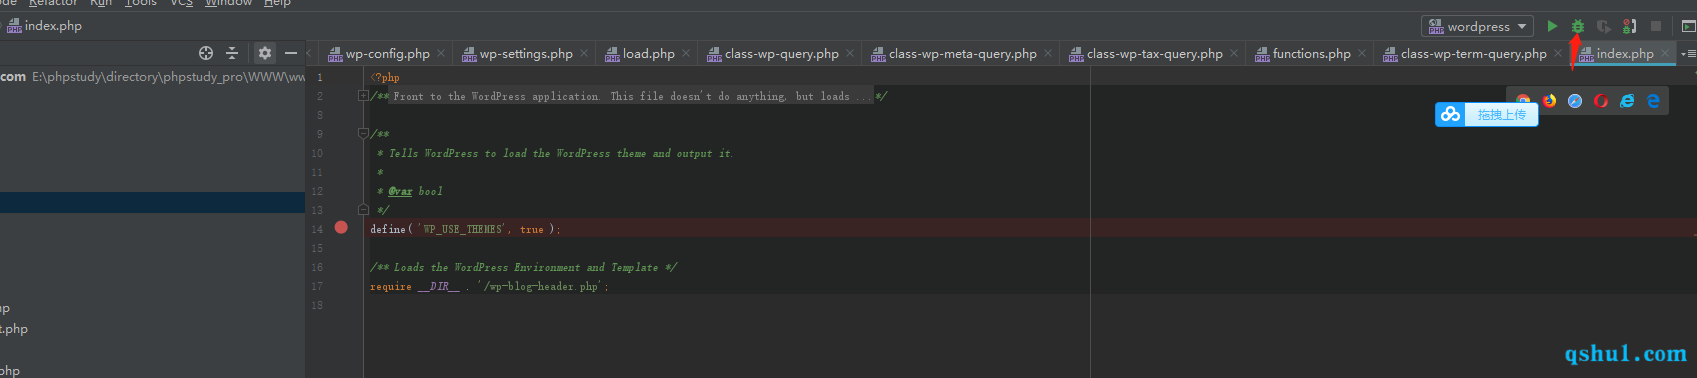Open index.php in Opera browser
Viewport: 1697px width, 378px height.
[1601, 101]
